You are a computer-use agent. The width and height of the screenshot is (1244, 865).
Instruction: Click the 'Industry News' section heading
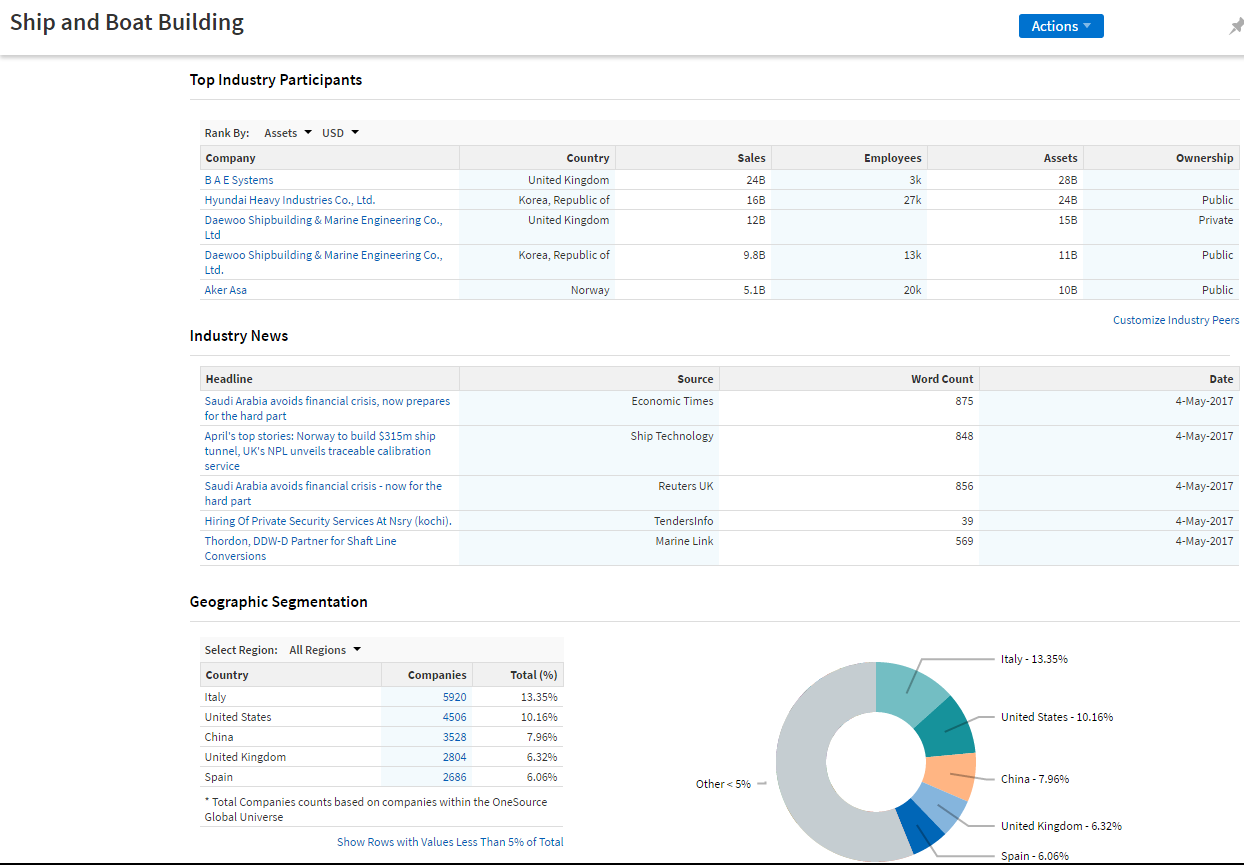pos(239,336)
